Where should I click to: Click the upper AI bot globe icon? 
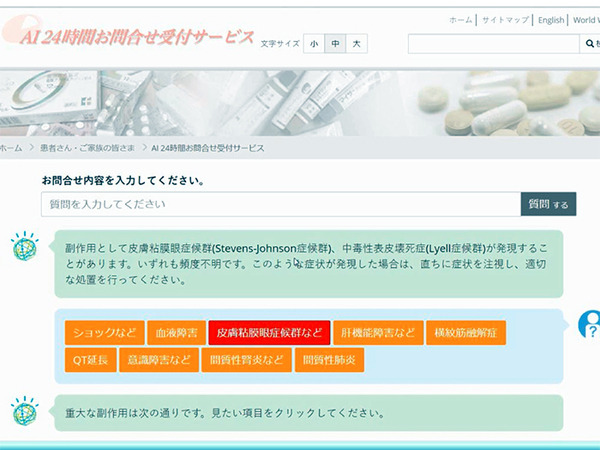24,246
